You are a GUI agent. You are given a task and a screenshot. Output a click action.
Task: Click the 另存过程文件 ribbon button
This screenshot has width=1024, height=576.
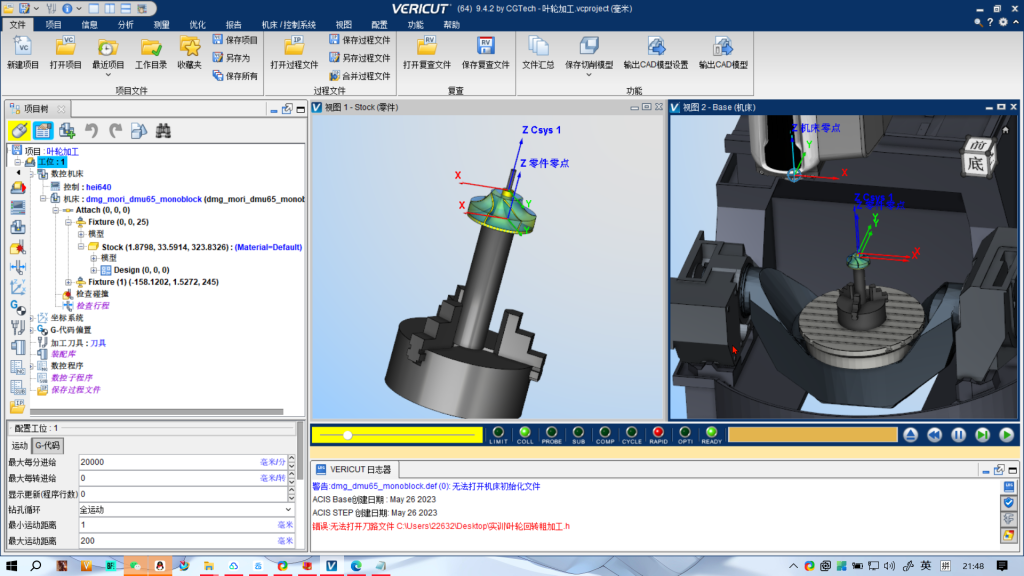point(360,57)
